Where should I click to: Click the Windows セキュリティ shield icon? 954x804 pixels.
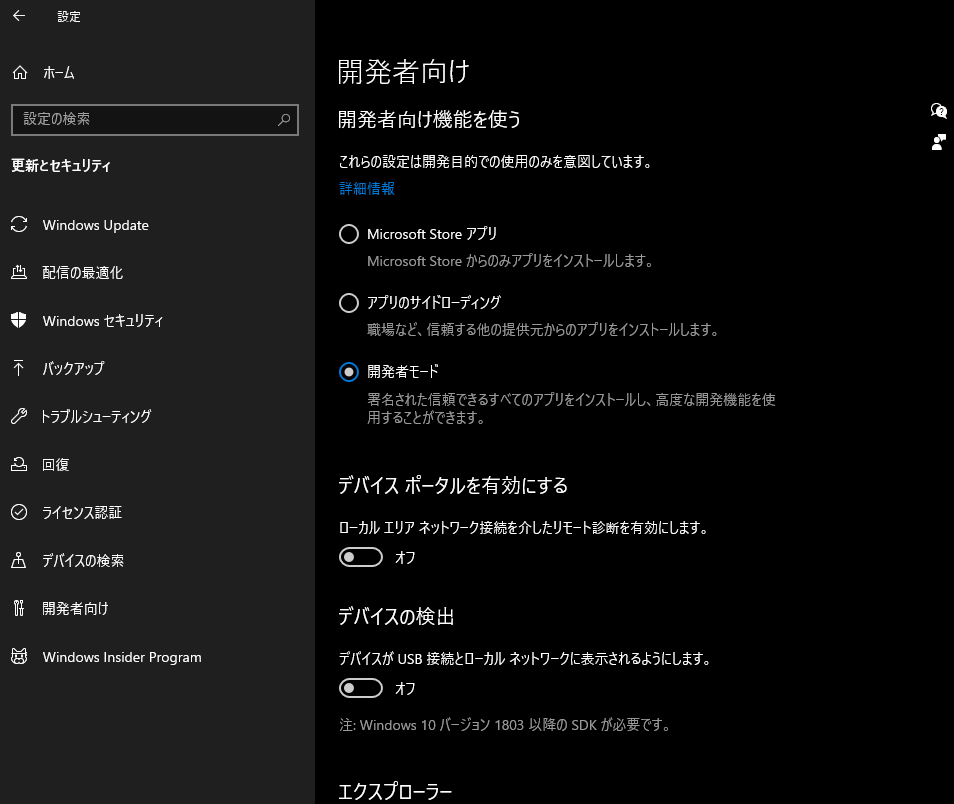tap(19, 320)
